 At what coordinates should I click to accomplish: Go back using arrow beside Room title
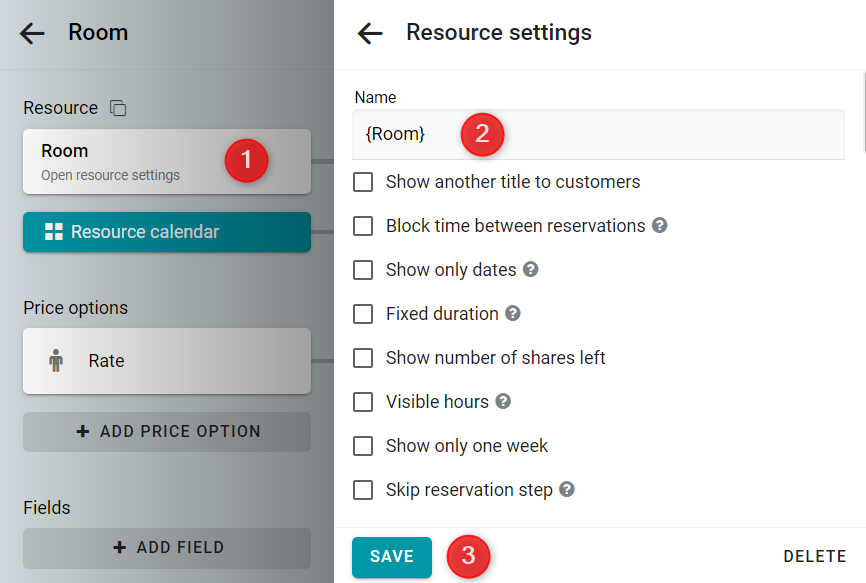32,33
